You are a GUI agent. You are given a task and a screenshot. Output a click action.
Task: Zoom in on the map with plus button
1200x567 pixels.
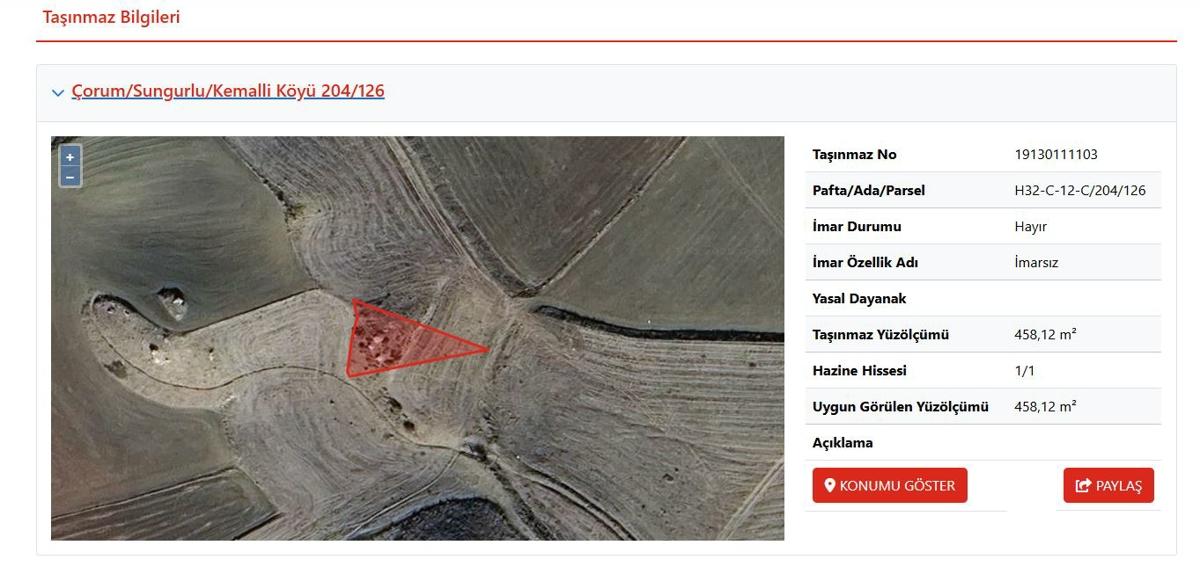tap(70, 157)
